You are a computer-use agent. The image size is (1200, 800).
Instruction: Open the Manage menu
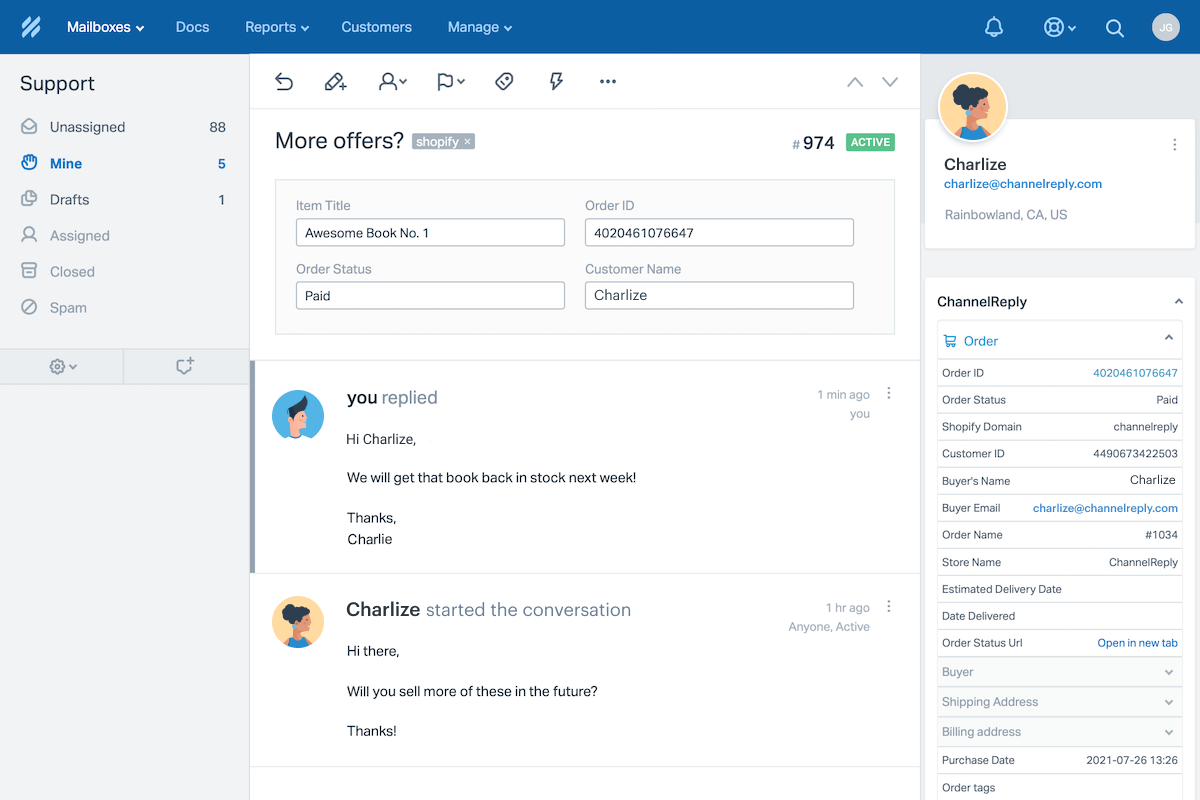480,27
